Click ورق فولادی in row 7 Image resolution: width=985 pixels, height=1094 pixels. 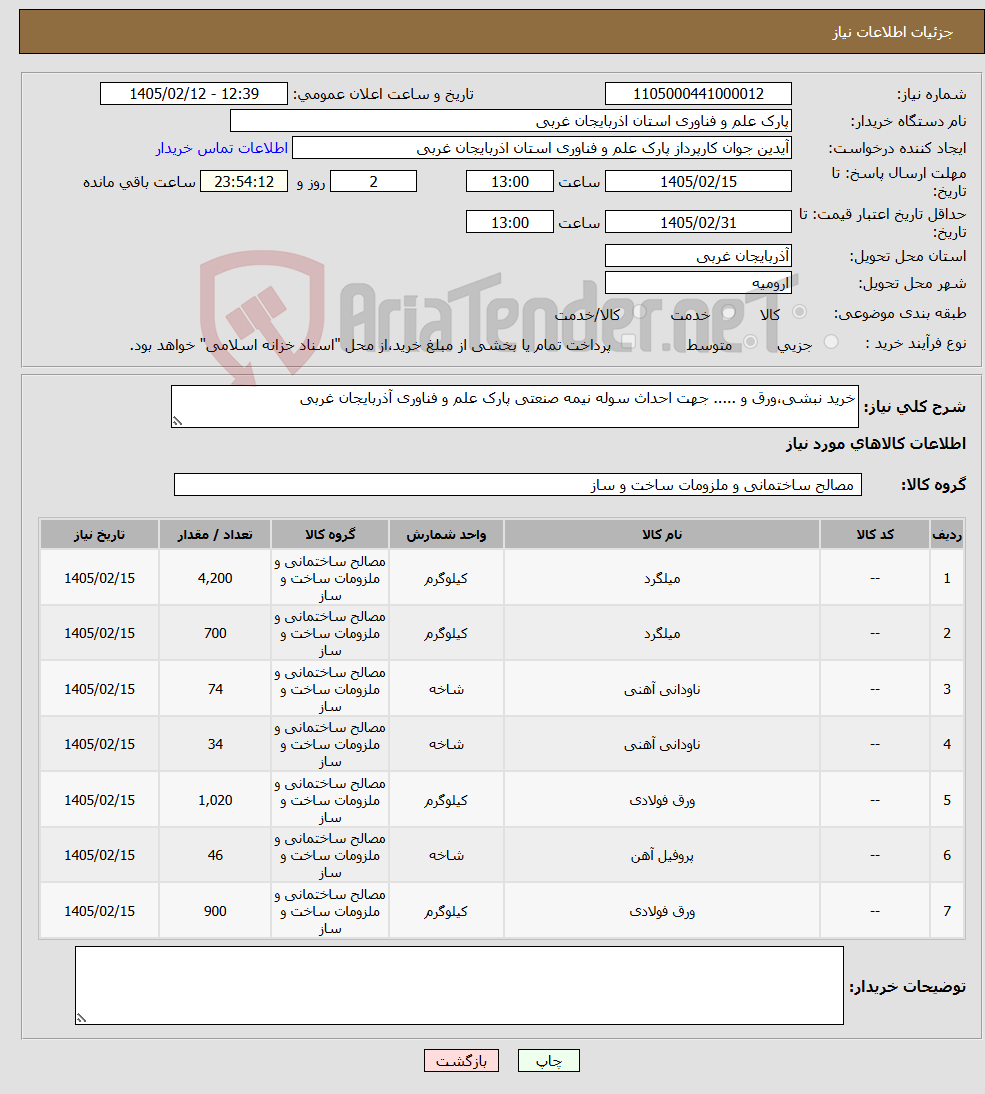pyautogui.click(x=661, y=911)
